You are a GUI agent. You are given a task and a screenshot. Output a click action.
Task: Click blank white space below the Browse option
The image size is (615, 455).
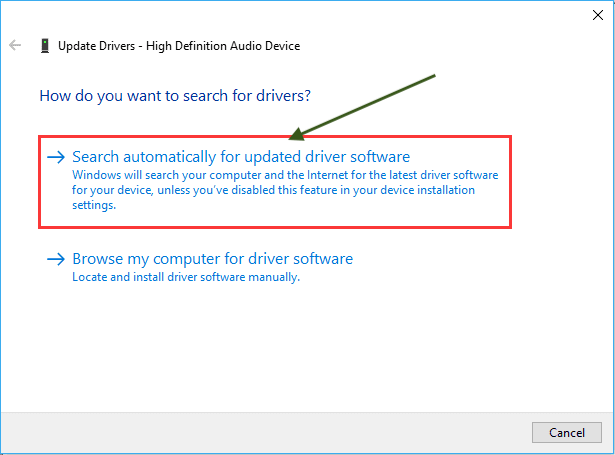[x=300, y=350]
